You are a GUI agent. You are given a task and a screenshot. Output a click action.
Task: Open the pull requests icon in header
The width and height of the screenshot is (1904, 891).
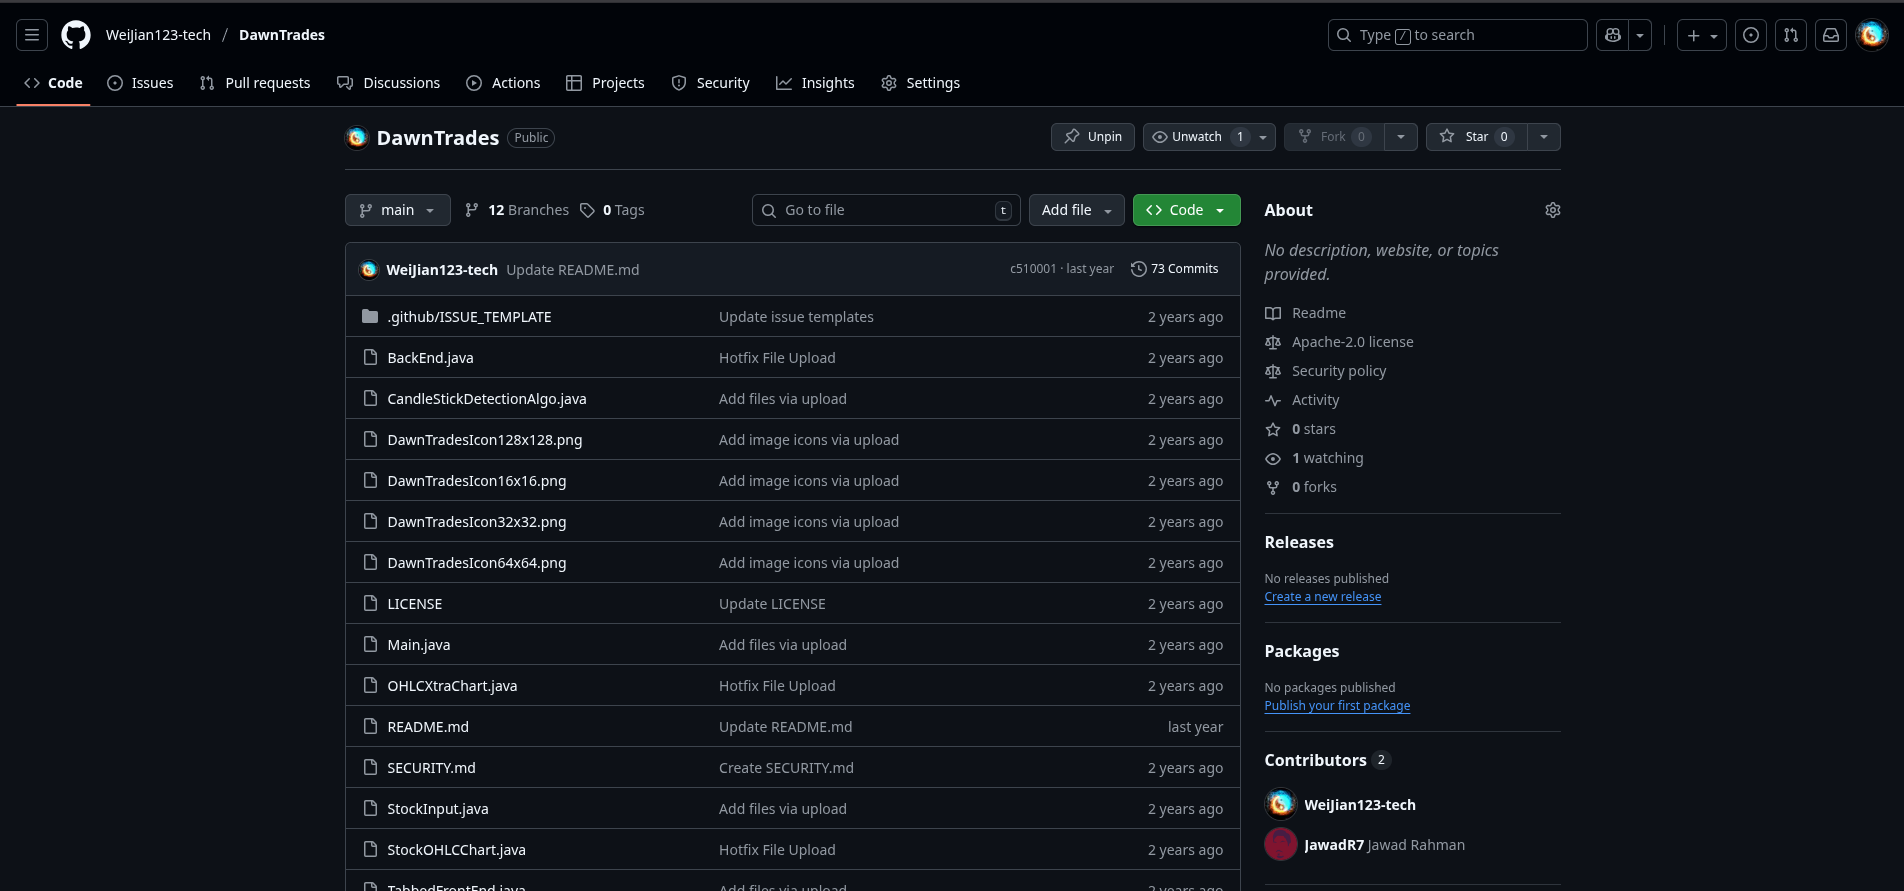point(1791,35)
